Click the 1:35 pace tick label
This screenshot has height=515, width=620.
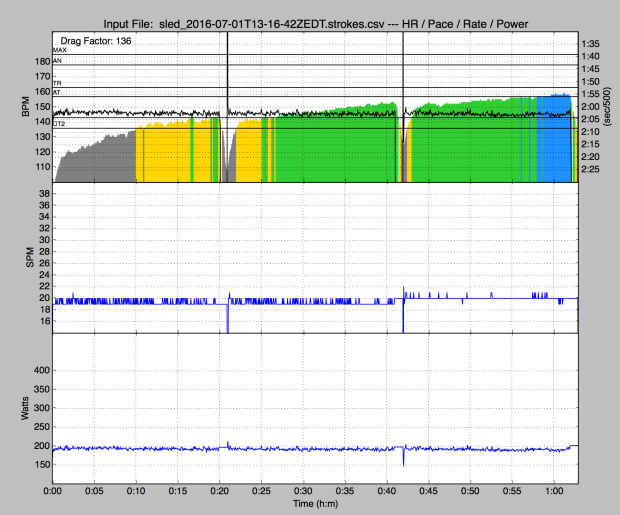point(591,44)
